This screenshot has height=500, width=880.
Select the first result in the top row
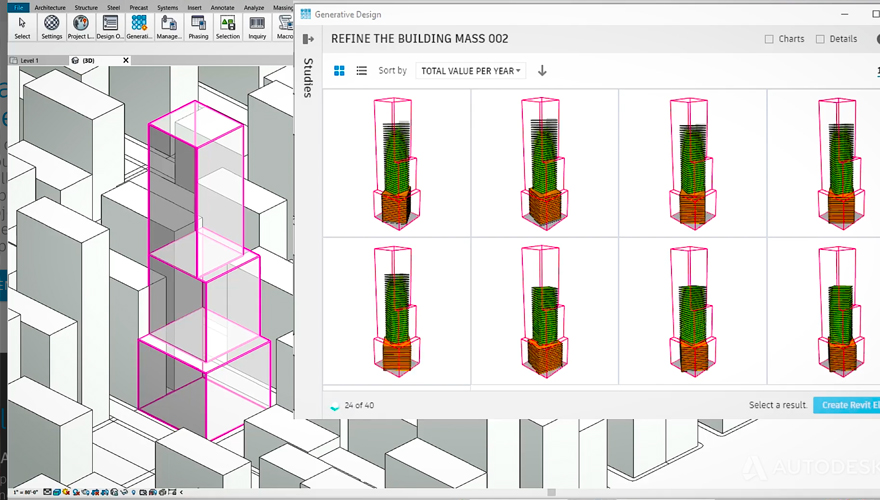397,163
